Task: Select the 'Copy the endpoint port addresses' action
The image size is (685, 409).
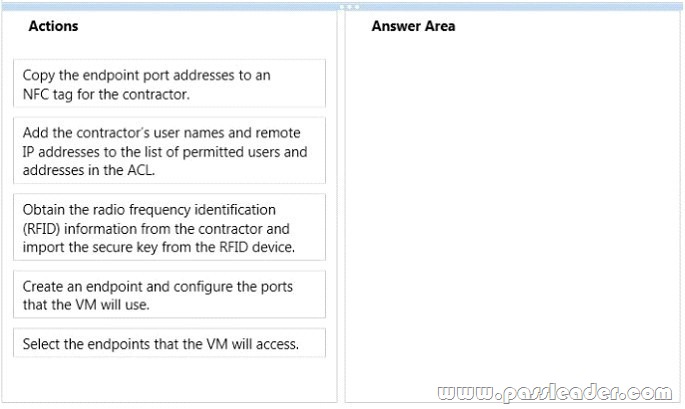Action: coord(169,83)
